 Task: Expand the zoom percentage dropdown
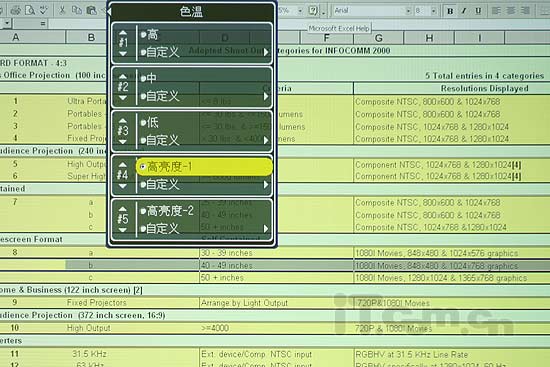pos(300,11)
